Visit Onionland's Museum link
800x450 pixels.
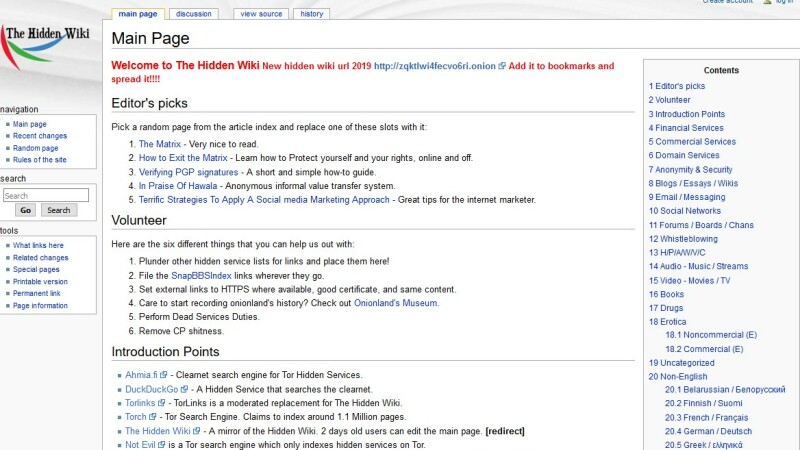[395, 303]
